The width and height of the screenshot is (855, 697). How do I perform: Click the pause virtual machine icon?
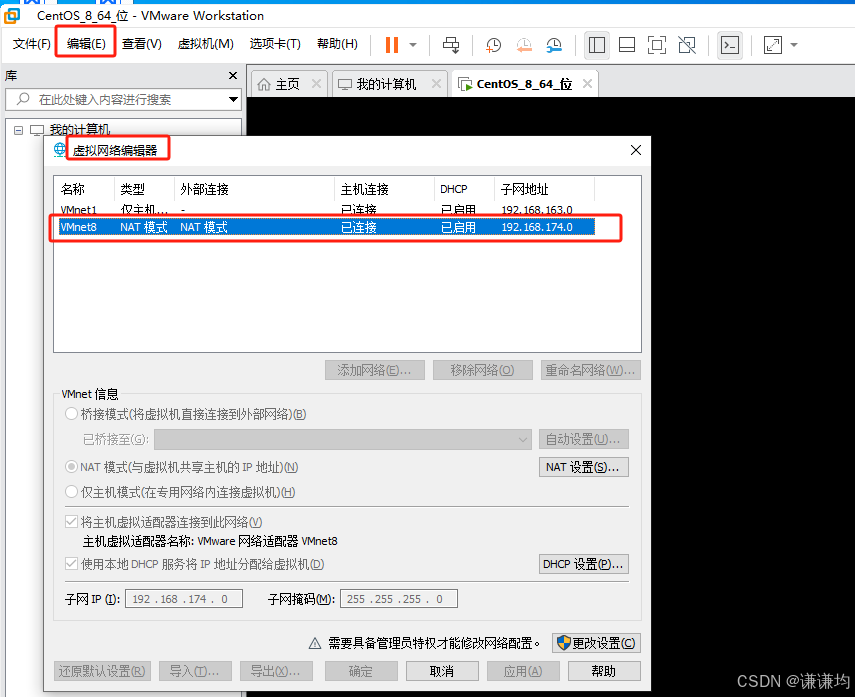392,45
